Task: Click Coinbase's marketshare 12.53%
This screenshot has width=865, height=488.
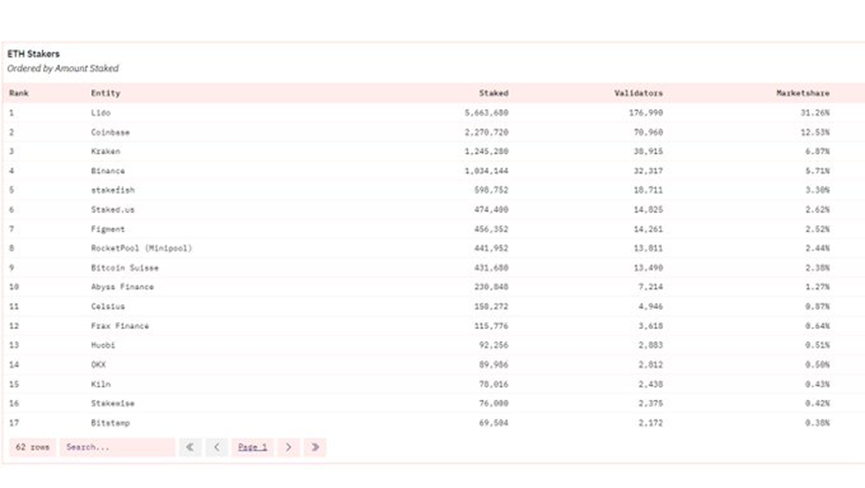Action: tap(815, 132)
